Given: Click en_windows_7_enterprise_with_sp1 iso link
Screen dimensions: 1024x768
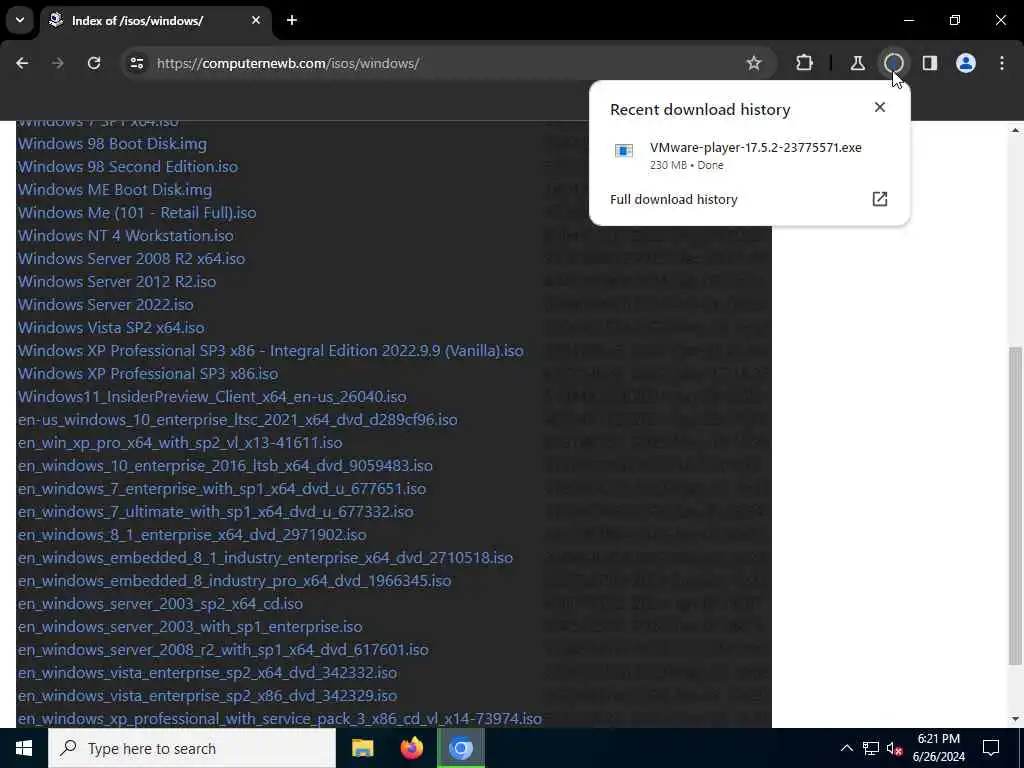Looking at the screenshot, I should tap(222, 488).
